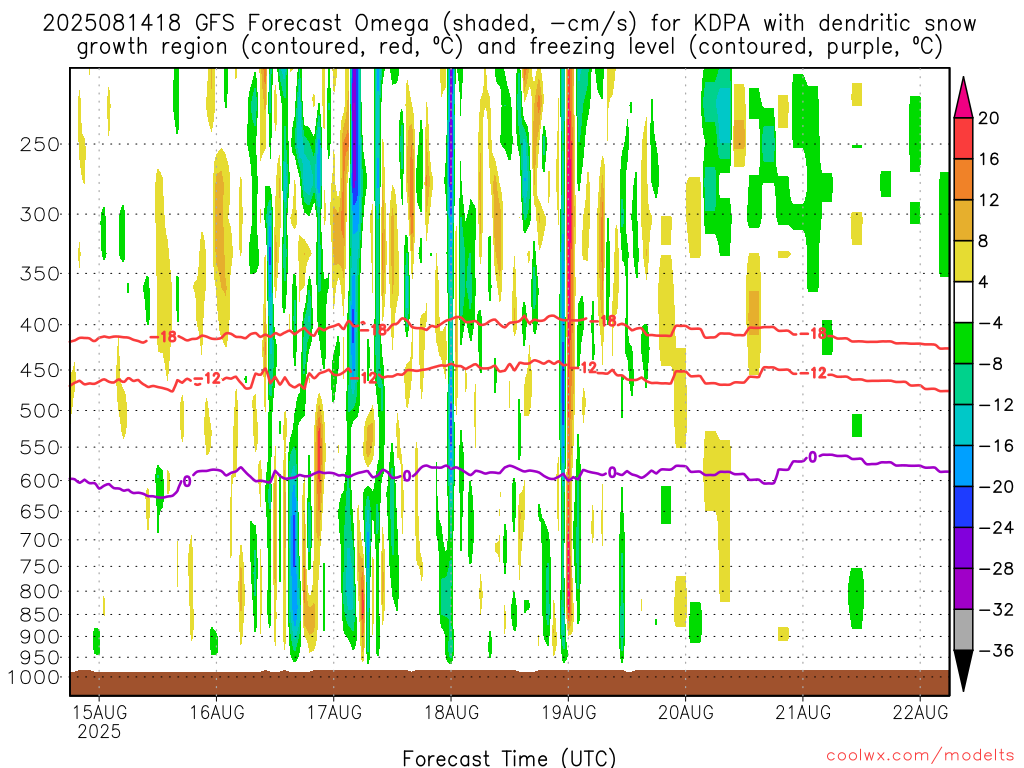
Task: Select the 21AUG date label
Action: click(803, 712)
